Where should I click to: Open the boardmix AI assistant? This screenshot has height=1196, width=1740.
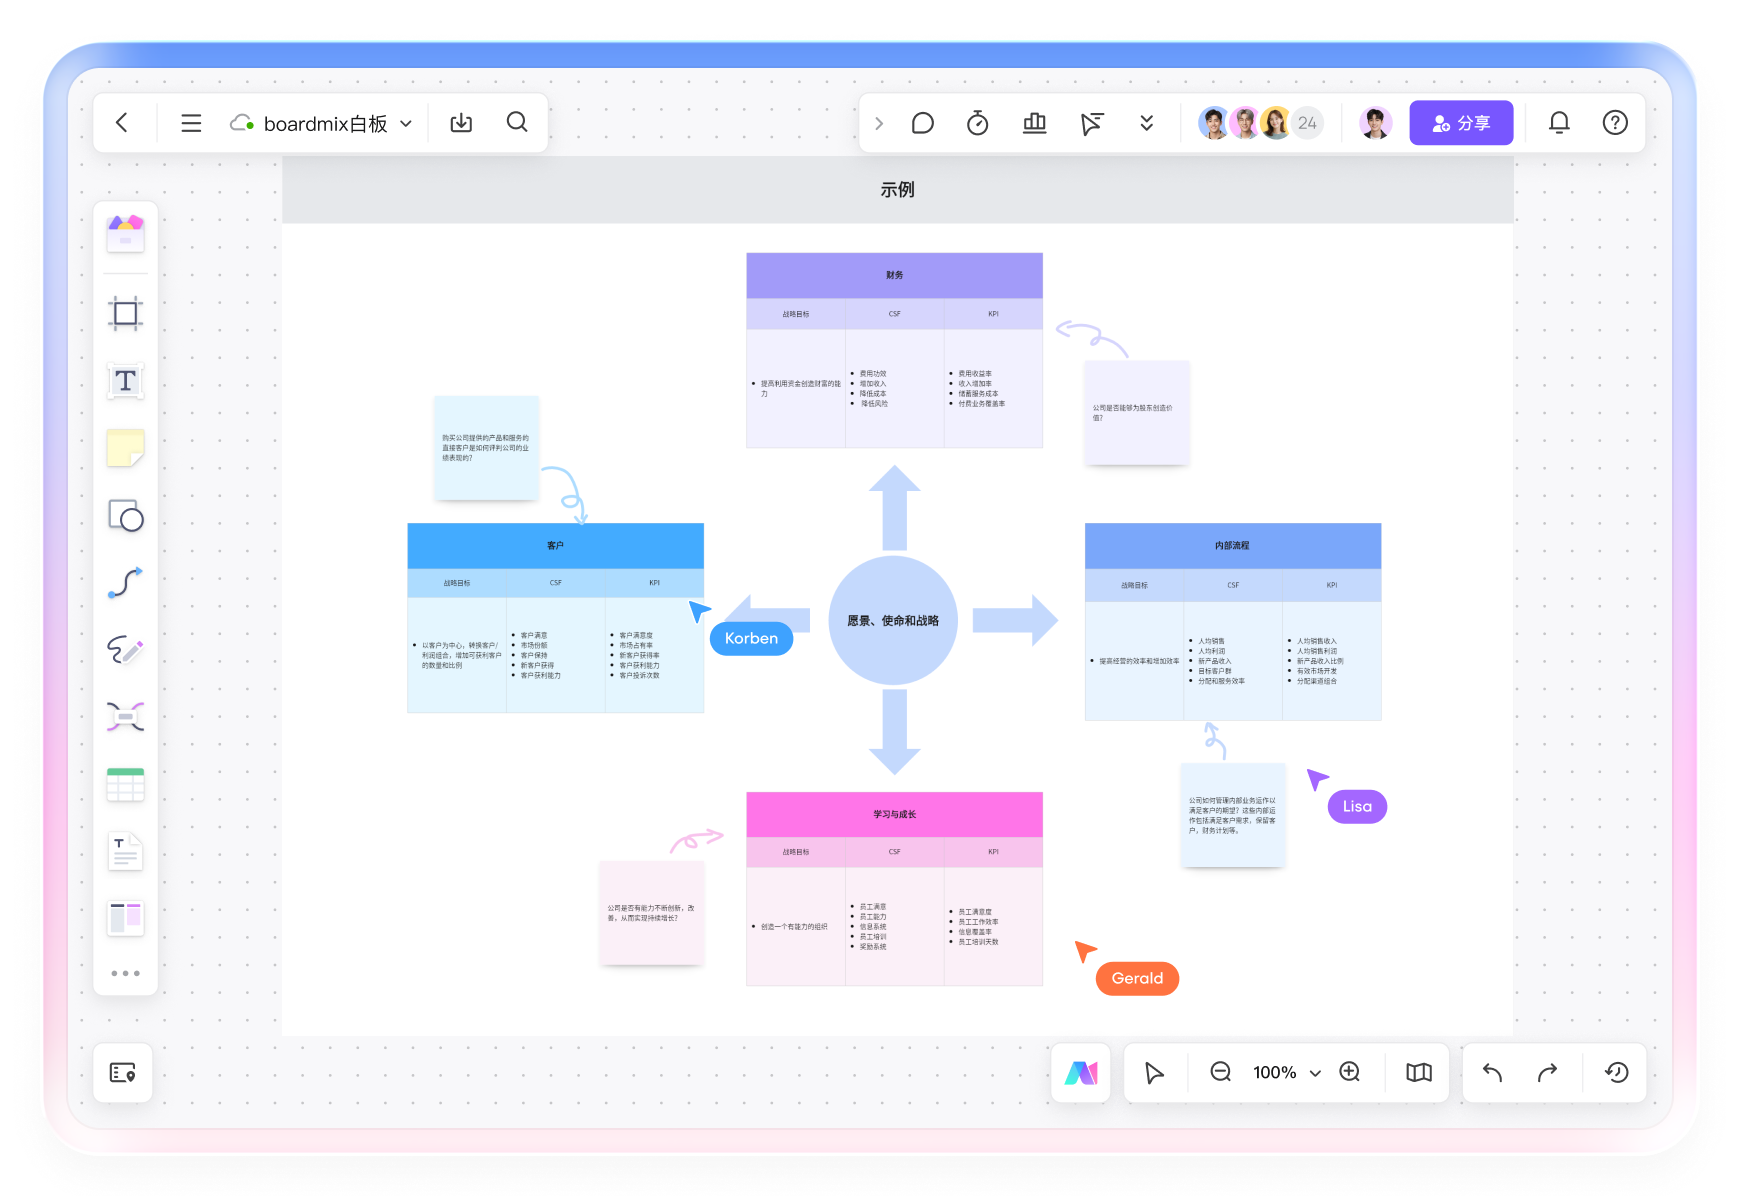click(x=1080, y=1073)
